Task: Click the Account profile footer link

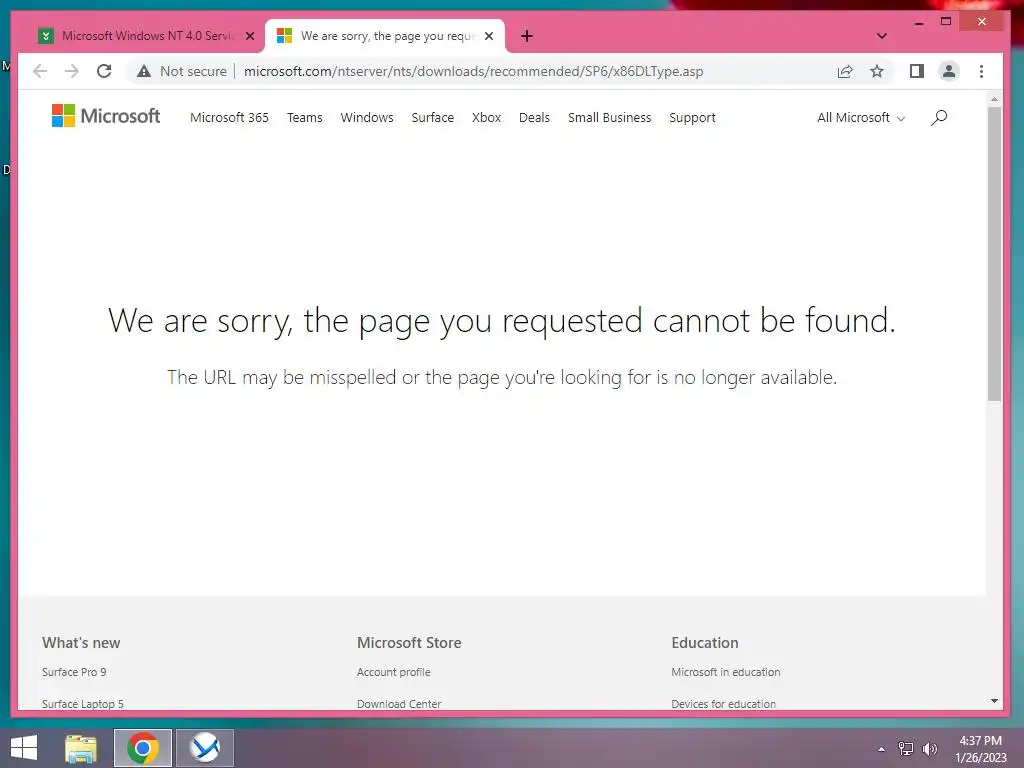Action: (x=393, y=672)
